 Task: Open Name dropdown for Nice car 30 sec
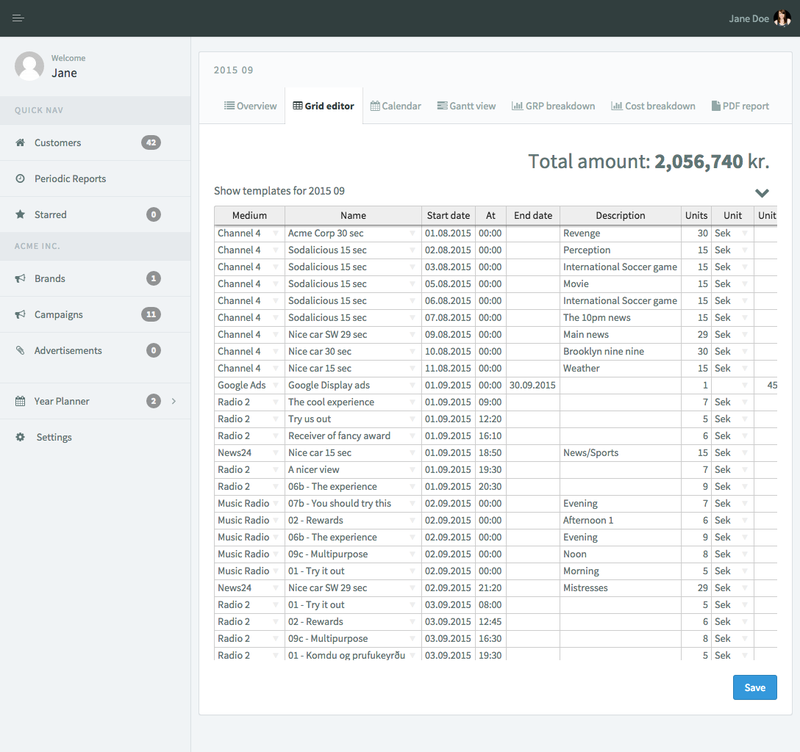pos(412,352)
